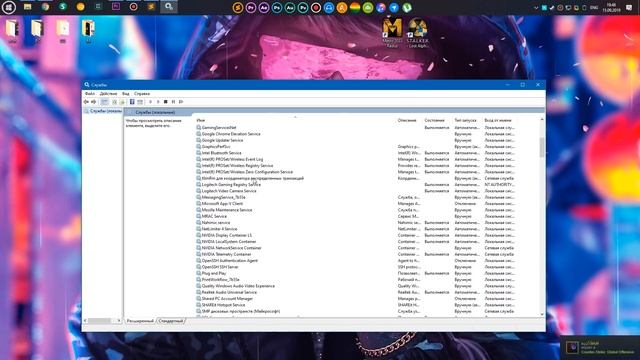The image size is (640, 360).
Task: Select NVIDIA NetworkService Container service
Action: pos(355,248)
